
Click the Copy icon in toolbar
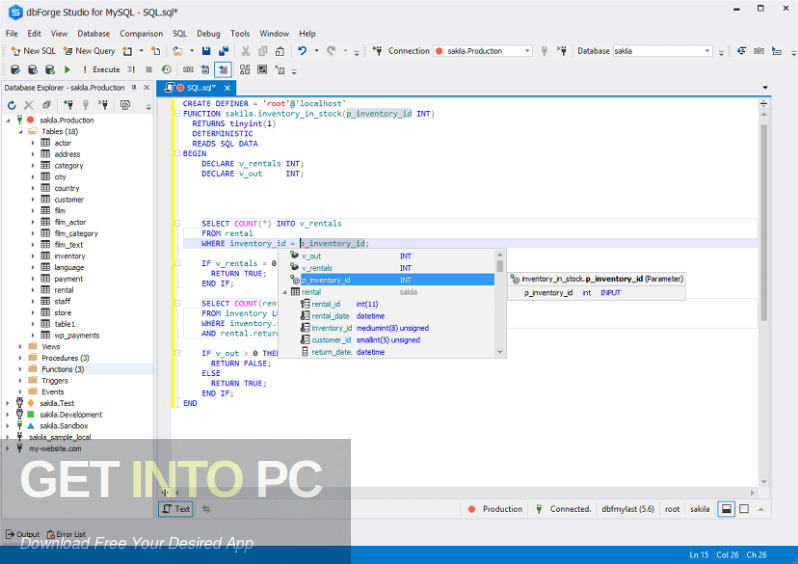coord(263,51)
